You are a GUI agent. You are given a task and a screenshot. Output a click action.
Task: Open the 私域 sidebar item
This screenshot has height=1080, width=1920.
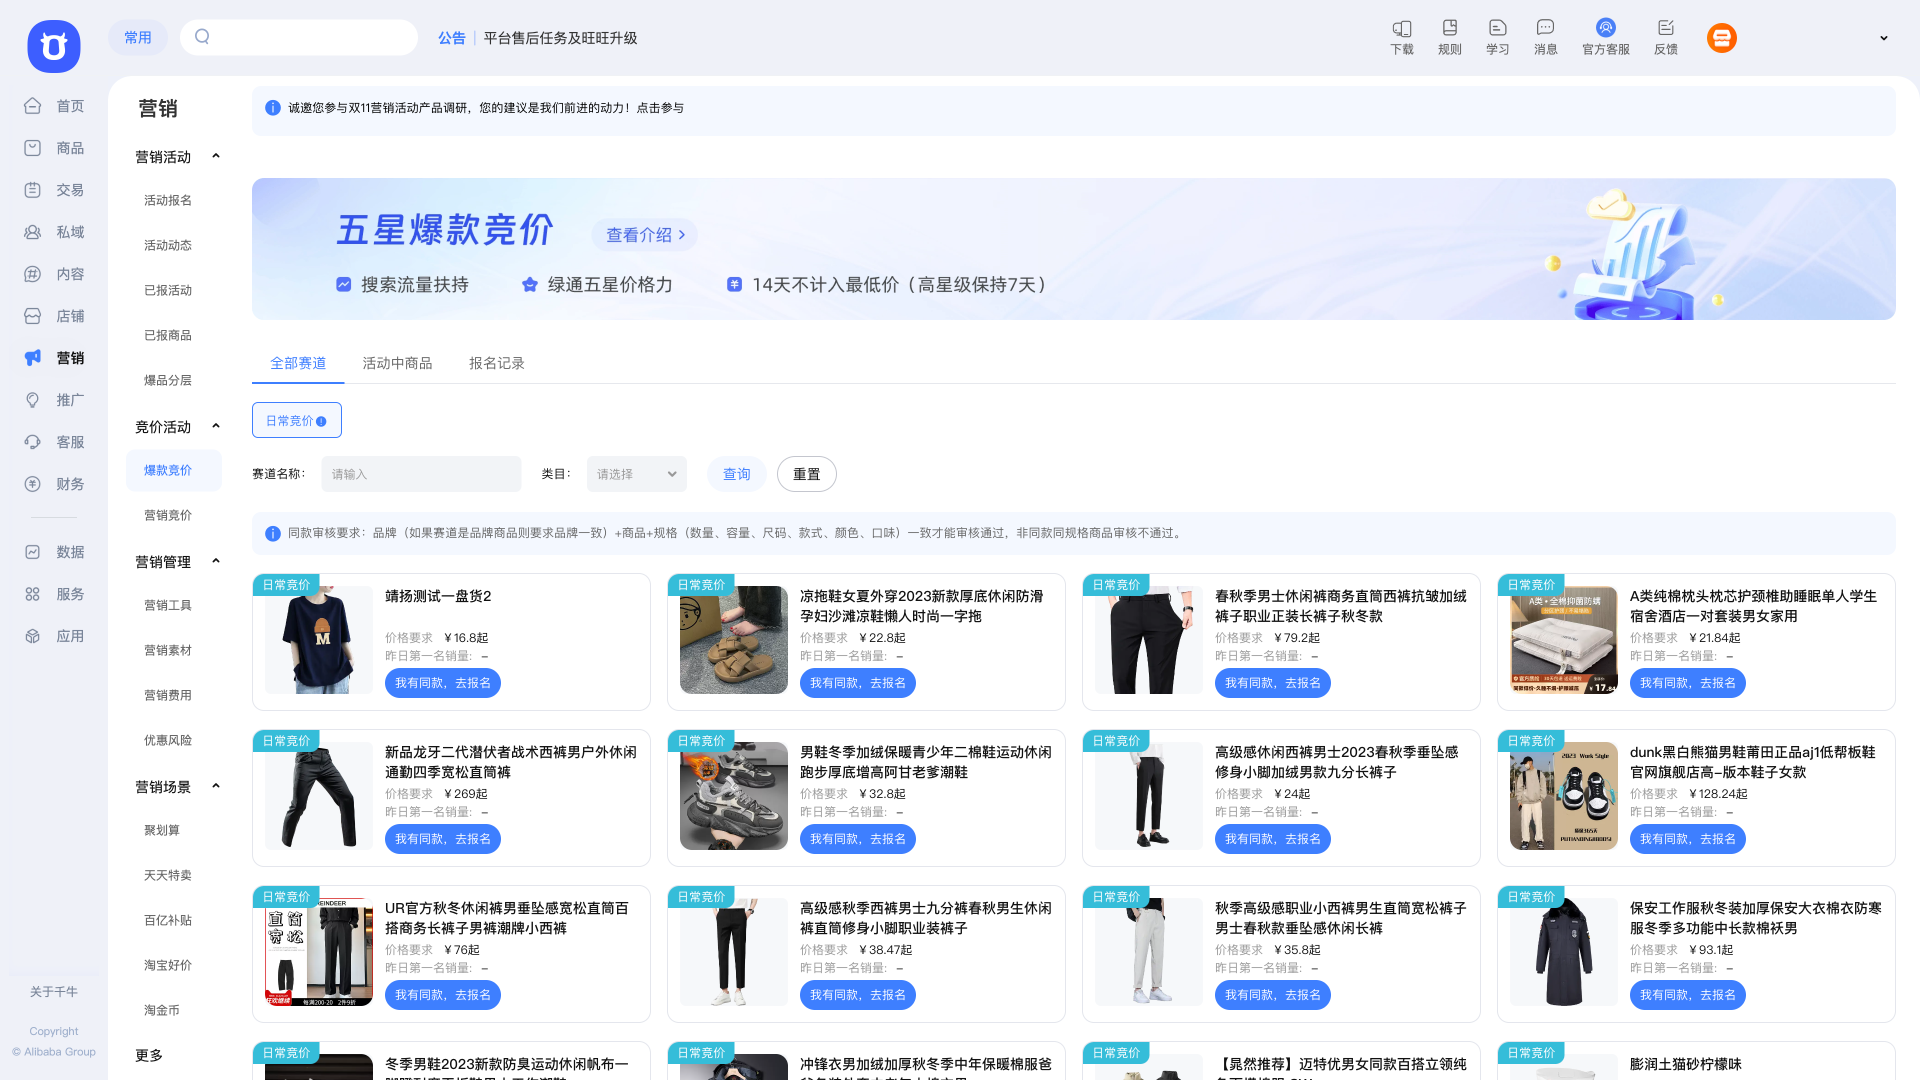(x=54, y=232)
